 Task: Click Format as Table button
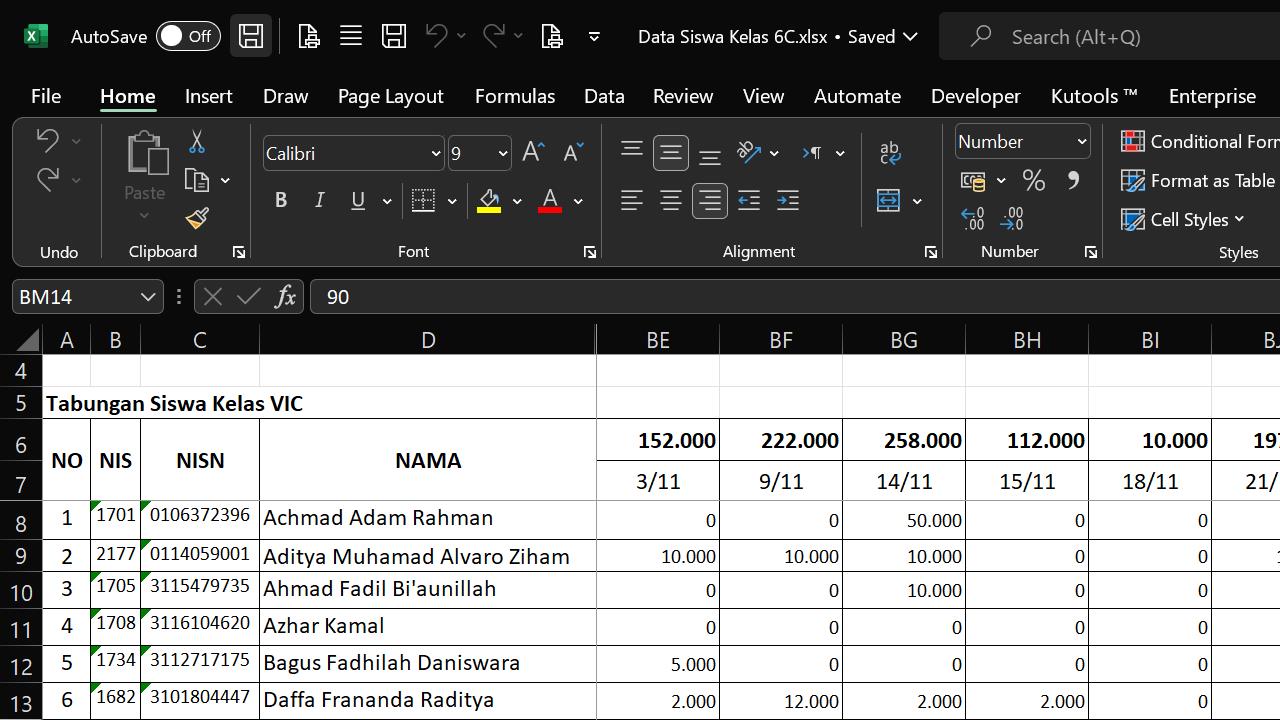tap(1198, 181)
